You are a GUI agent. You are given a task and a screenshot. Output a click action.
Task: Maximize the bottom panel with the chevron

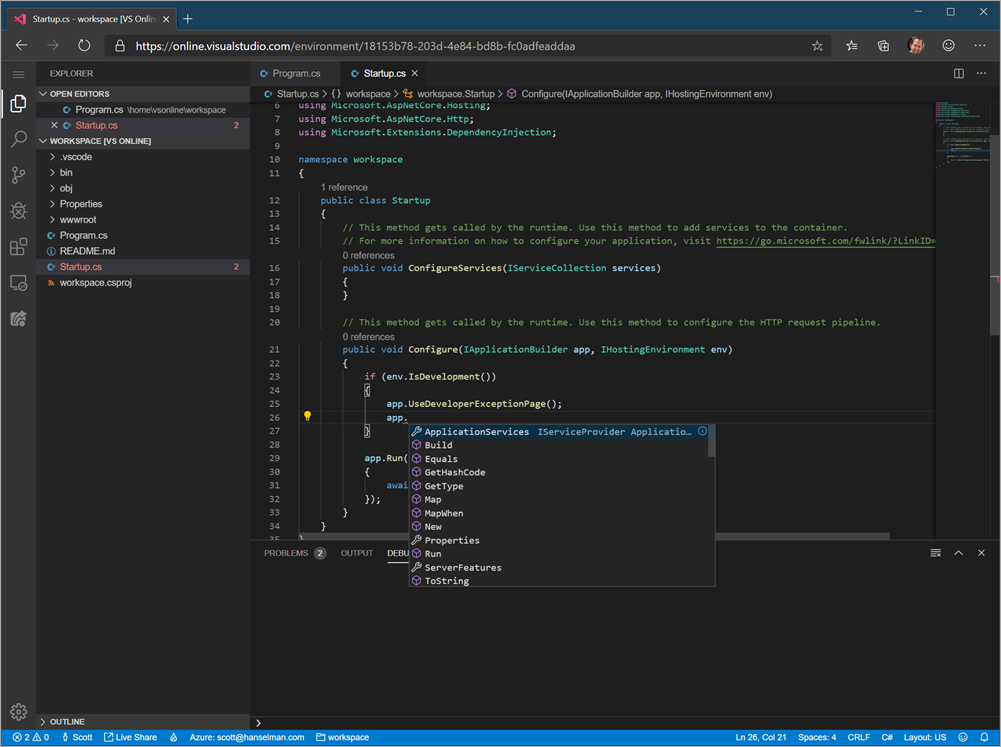(958, 553)
